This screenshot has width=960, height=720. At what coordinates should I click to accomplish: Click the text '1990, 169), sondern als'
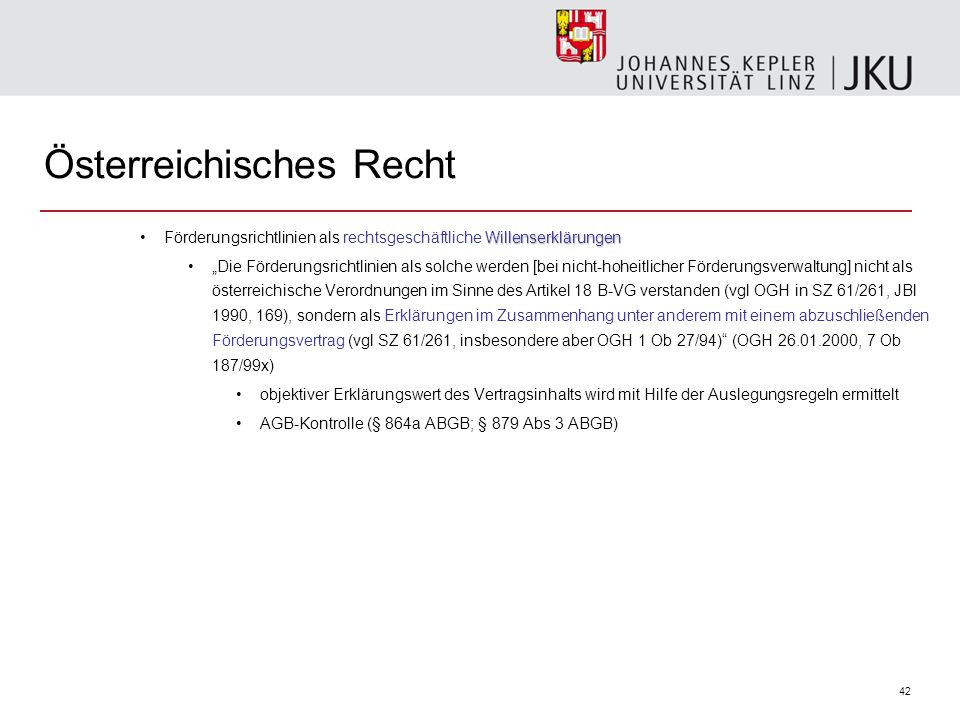[296, 315]
